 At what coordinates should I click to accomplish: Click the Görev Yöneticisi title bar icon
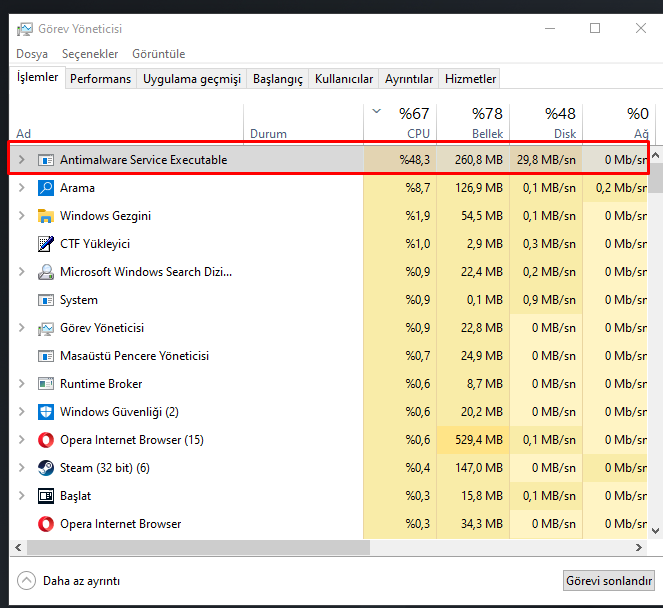25,29
